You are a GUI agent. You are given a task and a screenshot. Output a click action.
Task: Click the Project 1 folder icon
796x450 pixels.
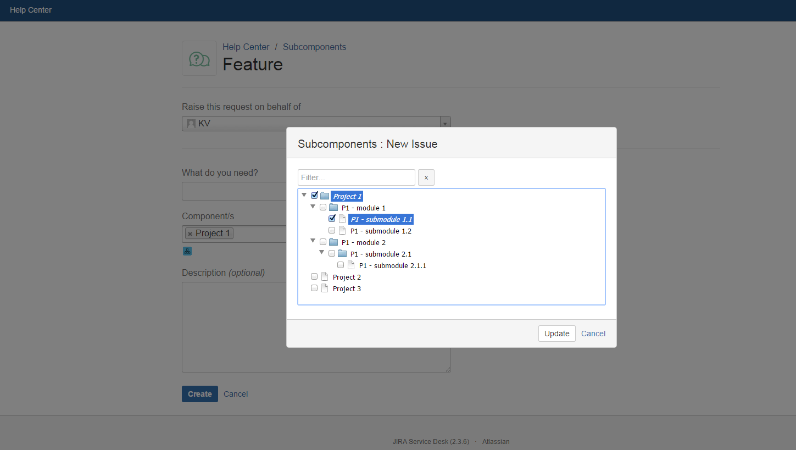pos(324,196)
